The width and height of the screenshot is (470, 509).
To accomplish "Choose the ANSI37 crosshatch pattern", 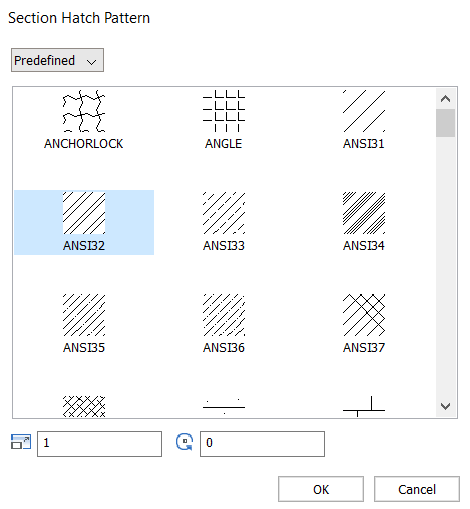I will click(x=364, y=324).
